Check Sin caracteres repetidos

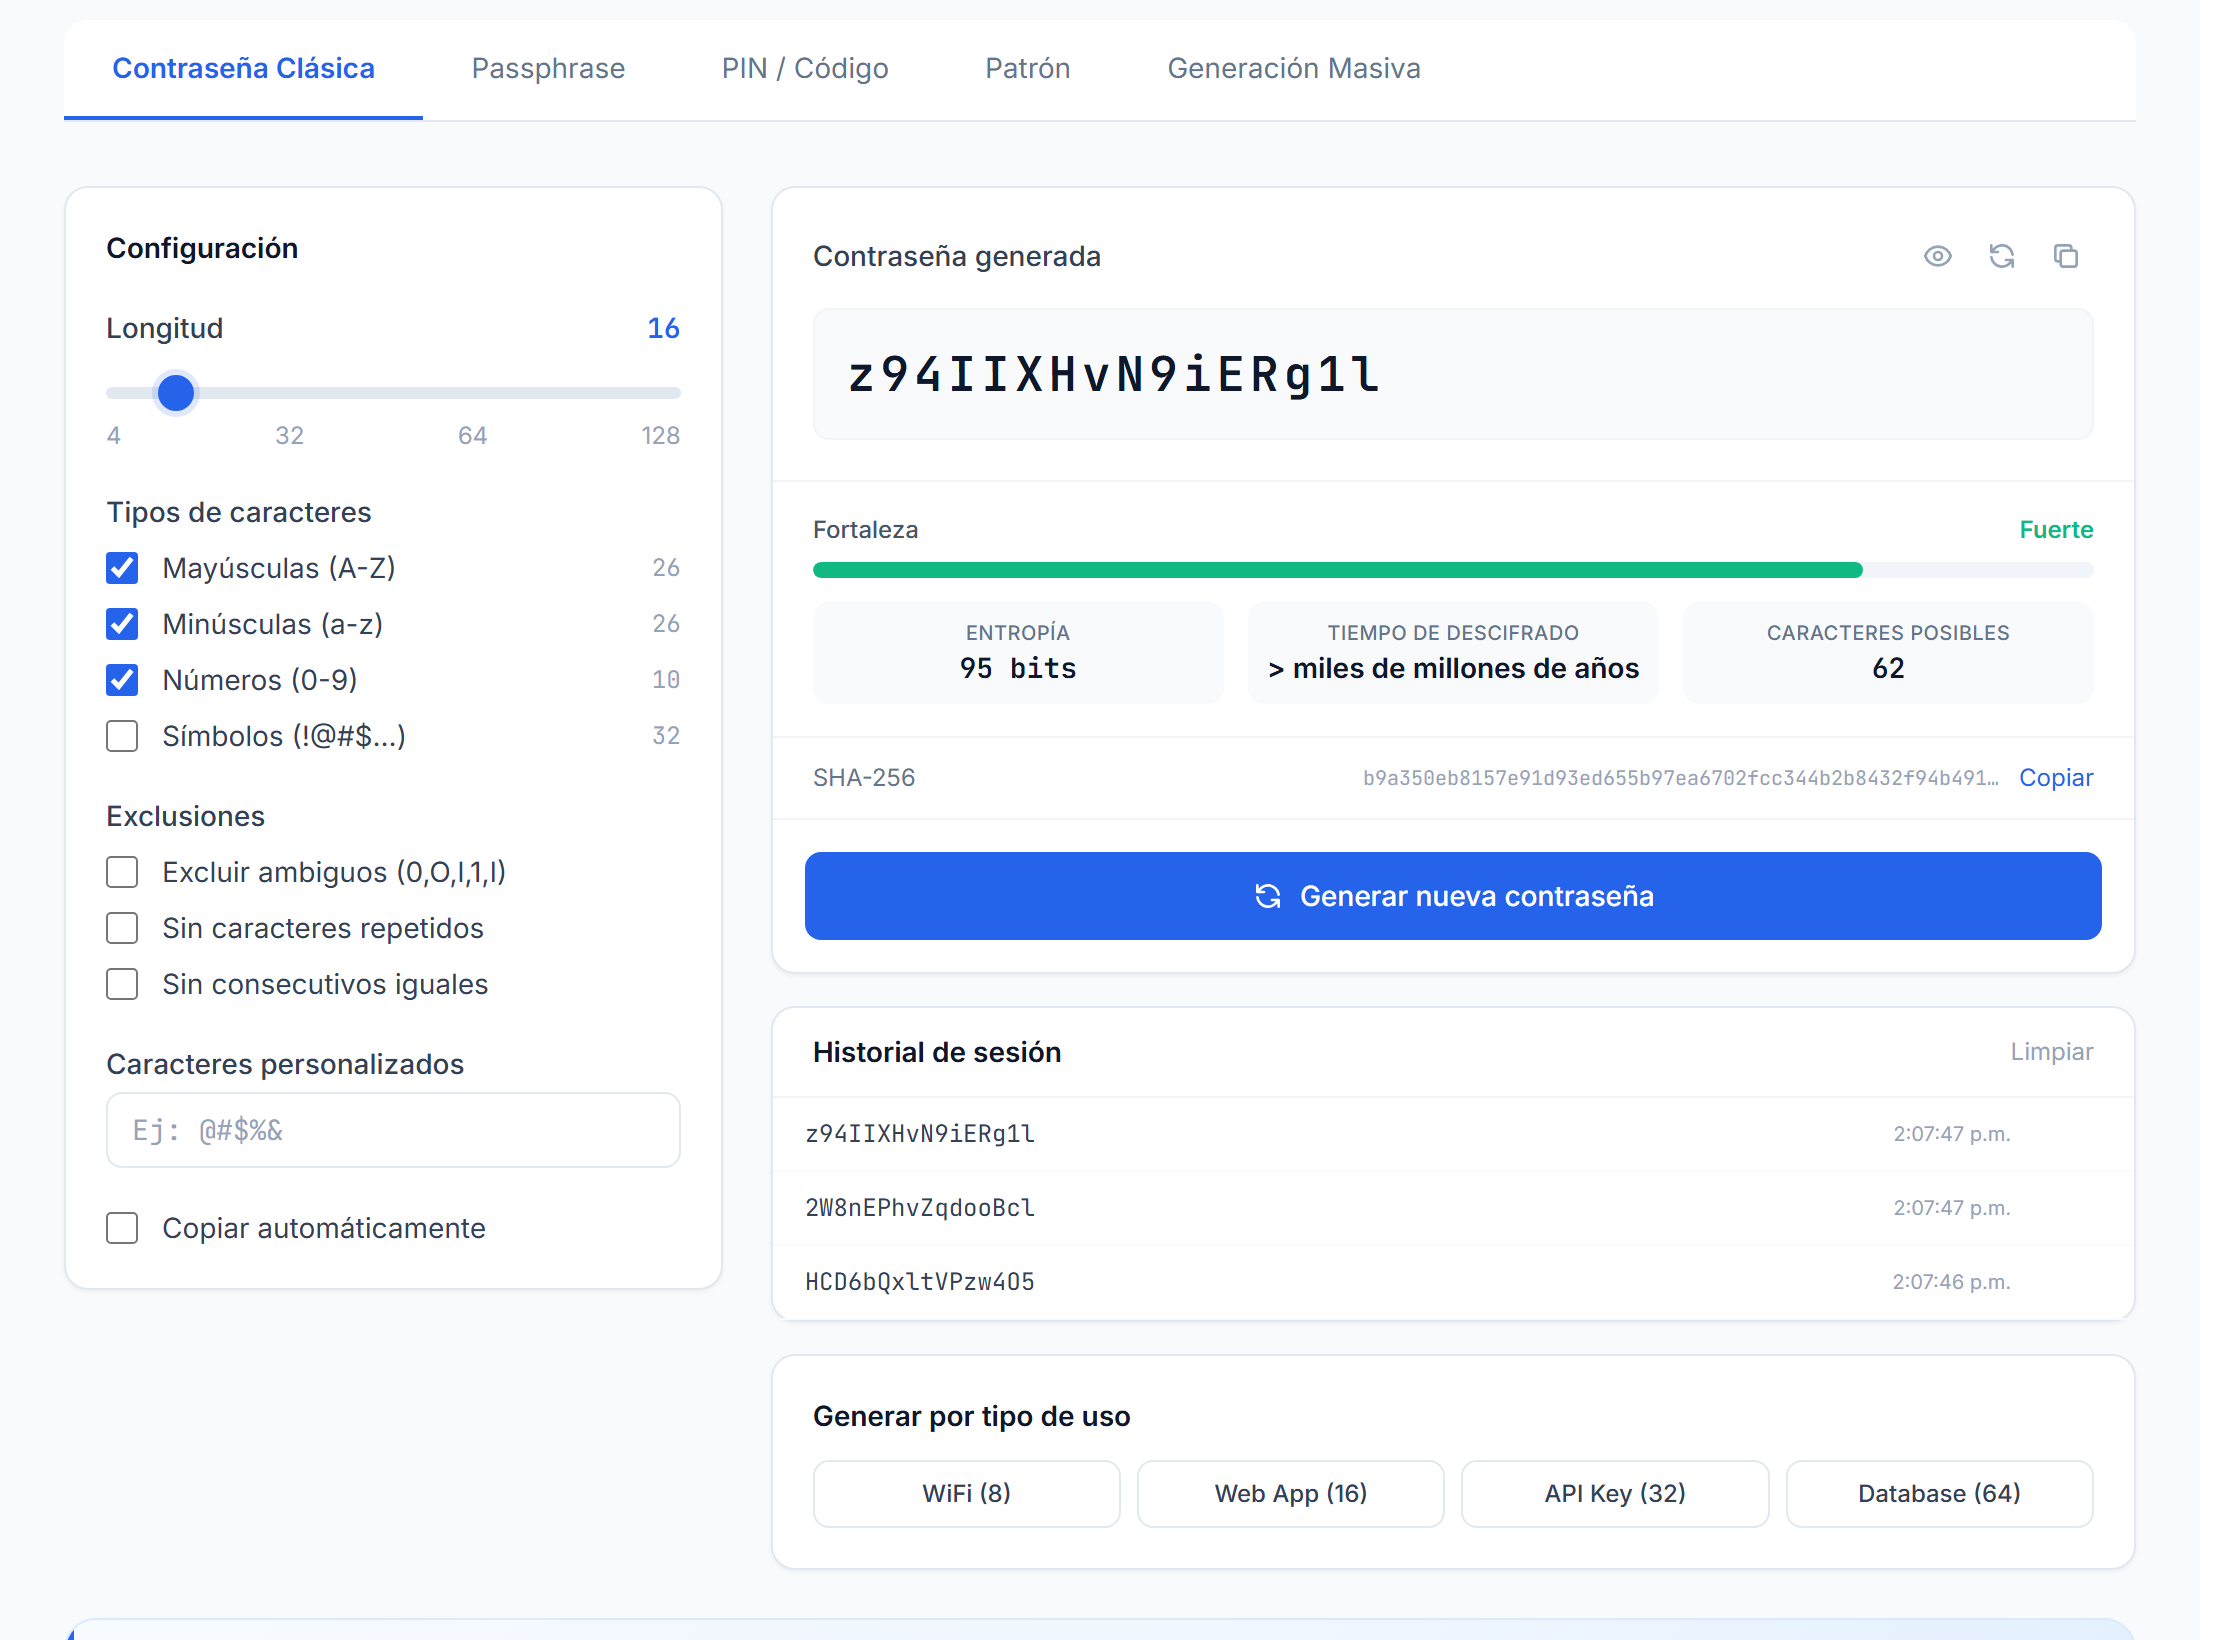click(x=122, y=928)
